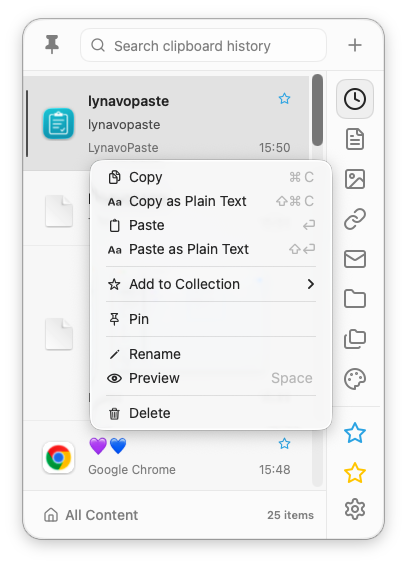Click the plus button to add new item
The height and width of the screenshot is (566, 407).
pos(355,45)
